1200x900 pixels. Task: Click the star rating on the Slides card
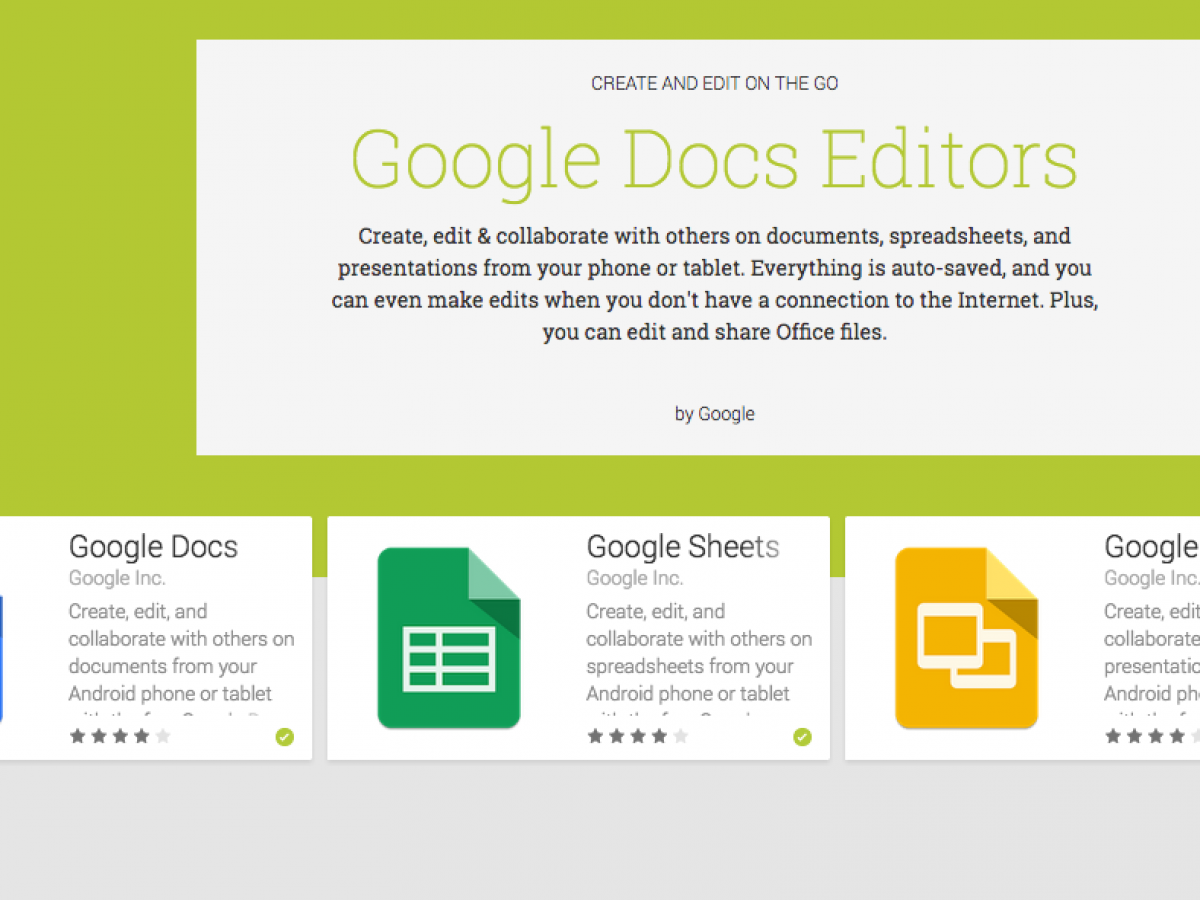(x=1152, y=737)
